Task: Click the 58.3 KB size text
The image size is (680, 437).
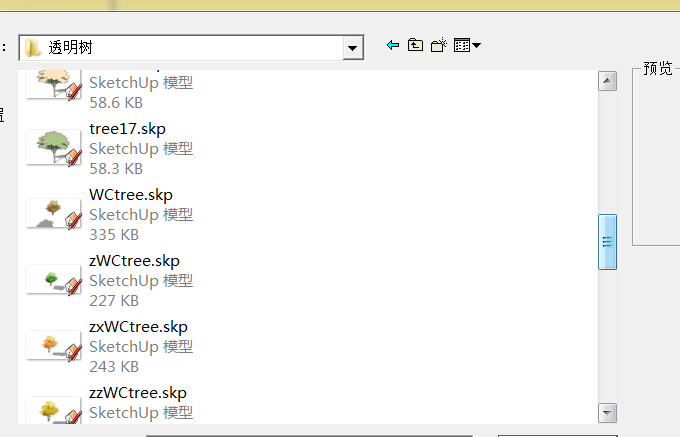Action: click(x=116, y=169)
